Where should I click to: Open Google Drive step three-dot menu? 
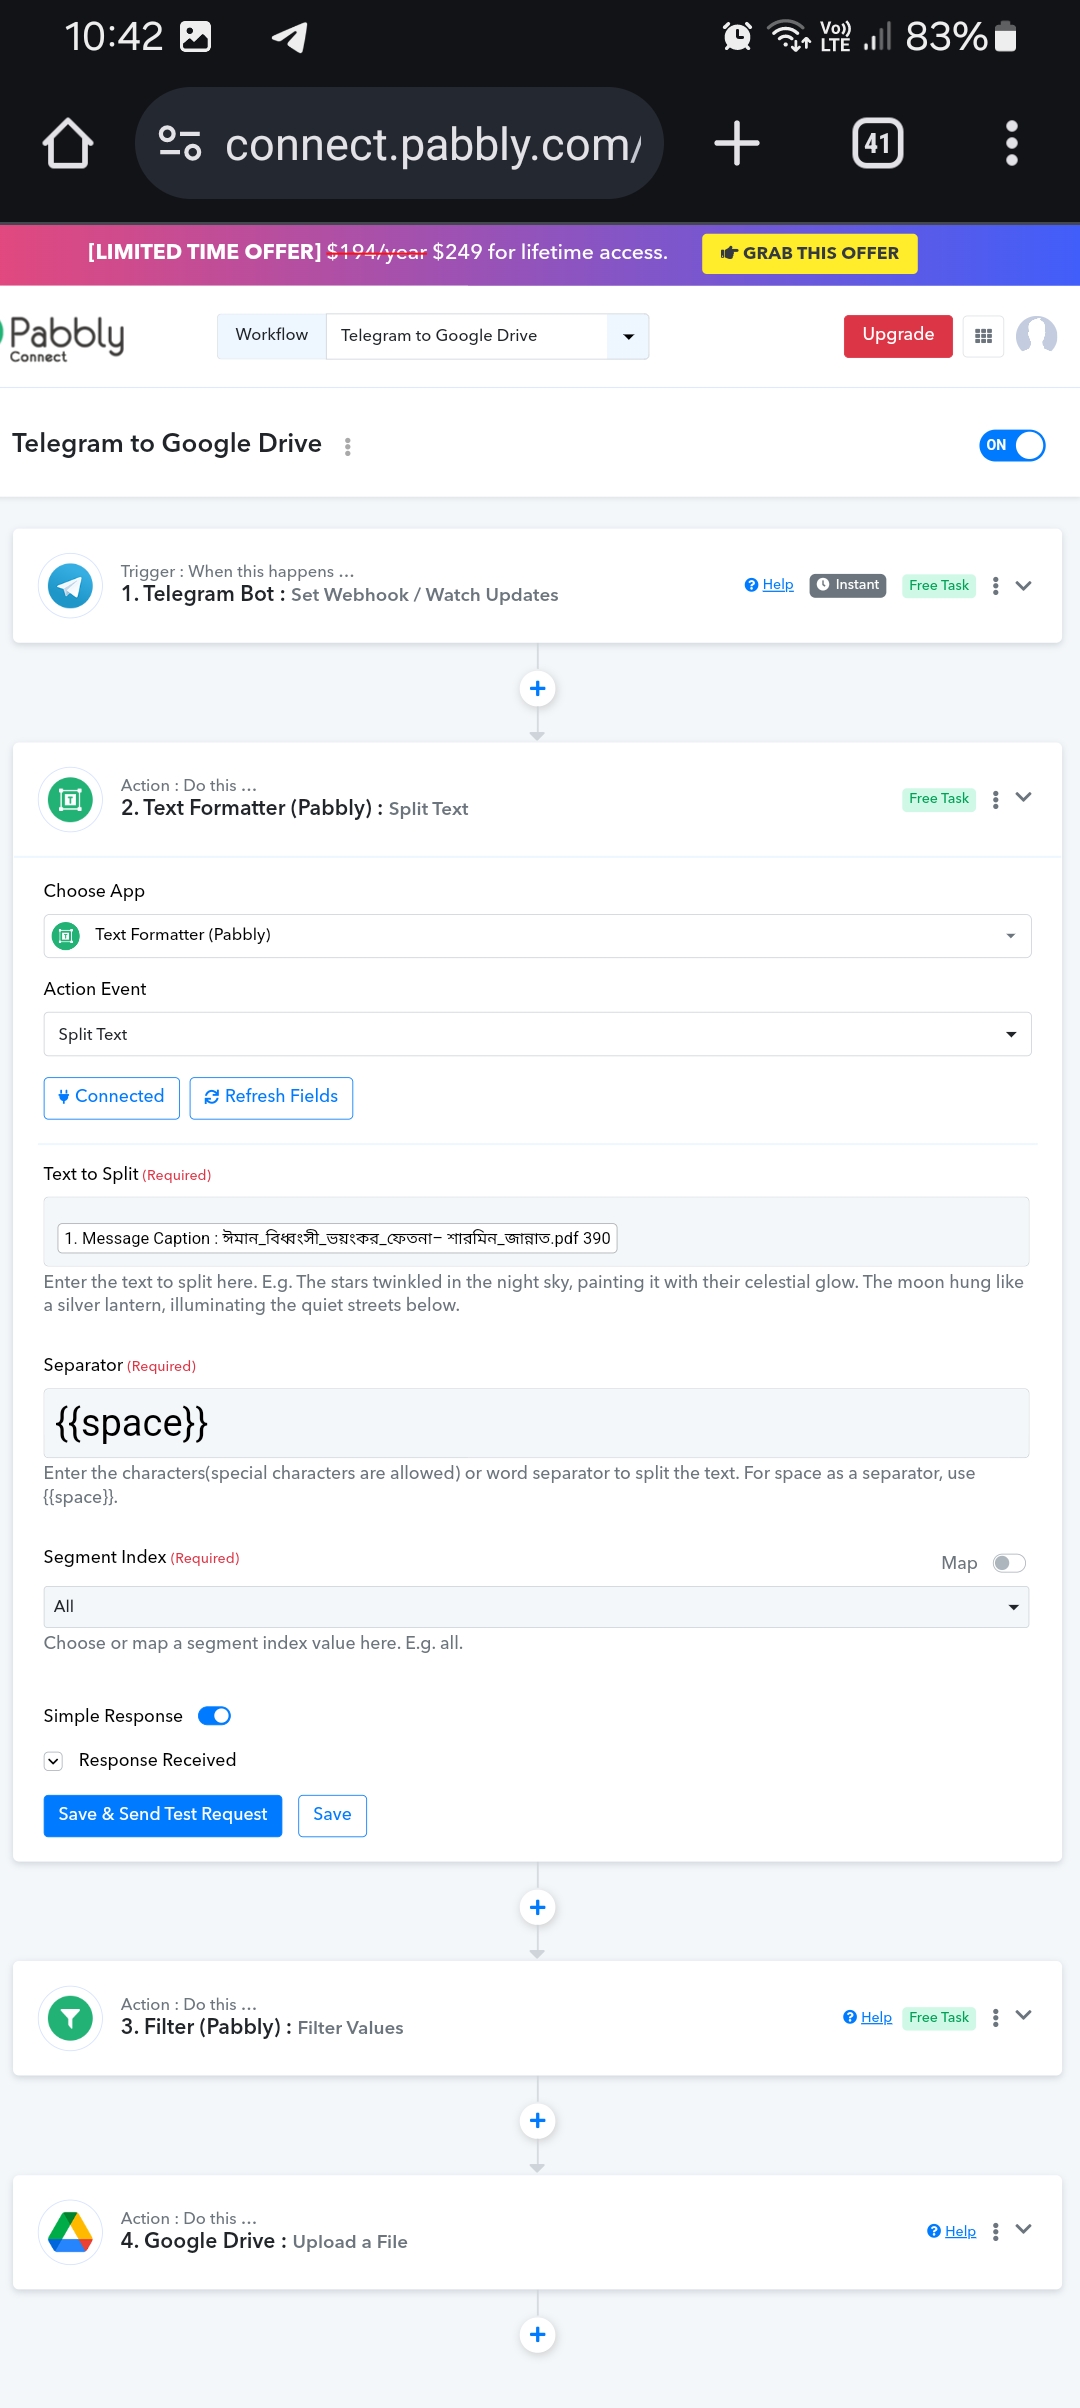coord(995,2232)
